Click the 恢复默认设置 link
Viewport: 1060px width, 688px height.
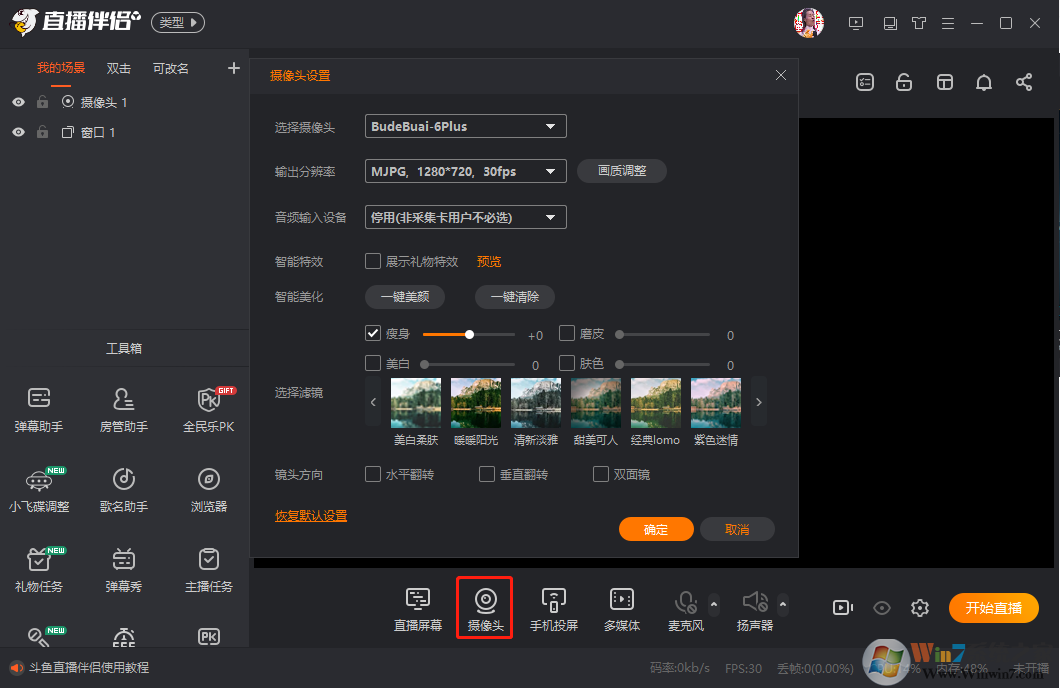point(311,516)
